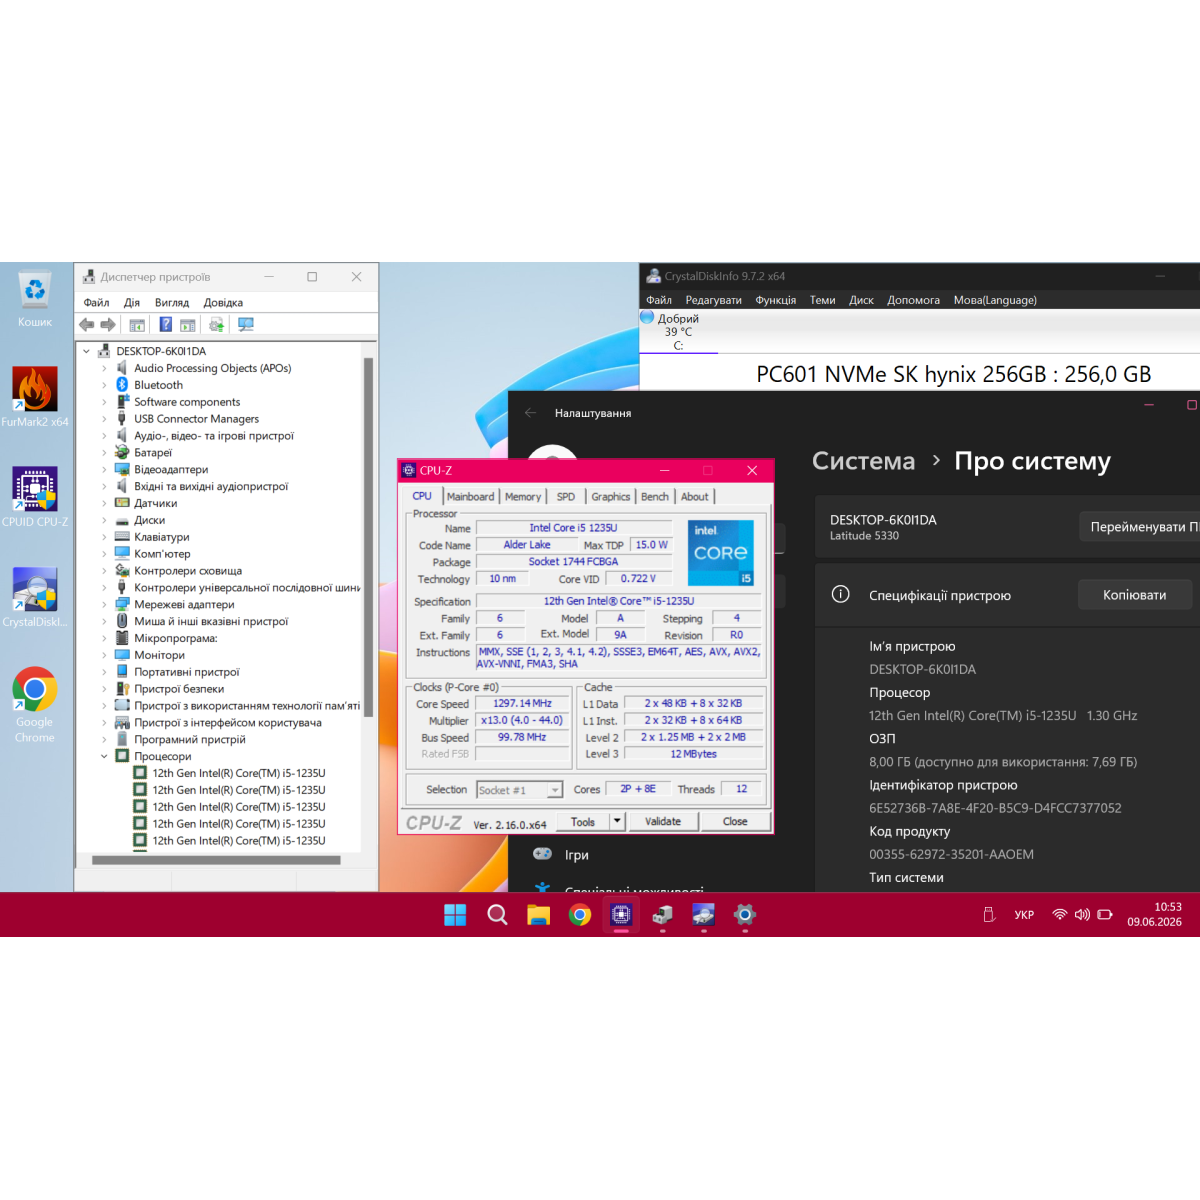Screen dimensions: 1200x1200
Task: Toggle the action pane toolbar icon
Action: click(x=188, y=325)
